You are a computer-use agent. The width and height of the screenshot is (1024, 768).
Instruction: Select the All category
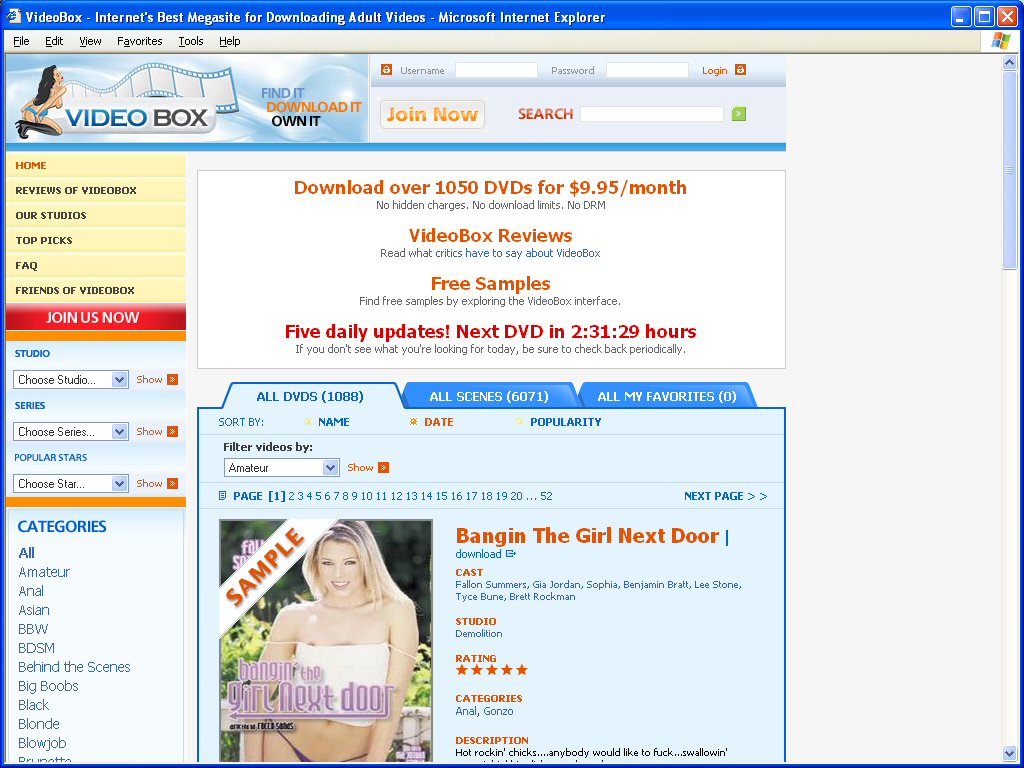tap(26, 553)
